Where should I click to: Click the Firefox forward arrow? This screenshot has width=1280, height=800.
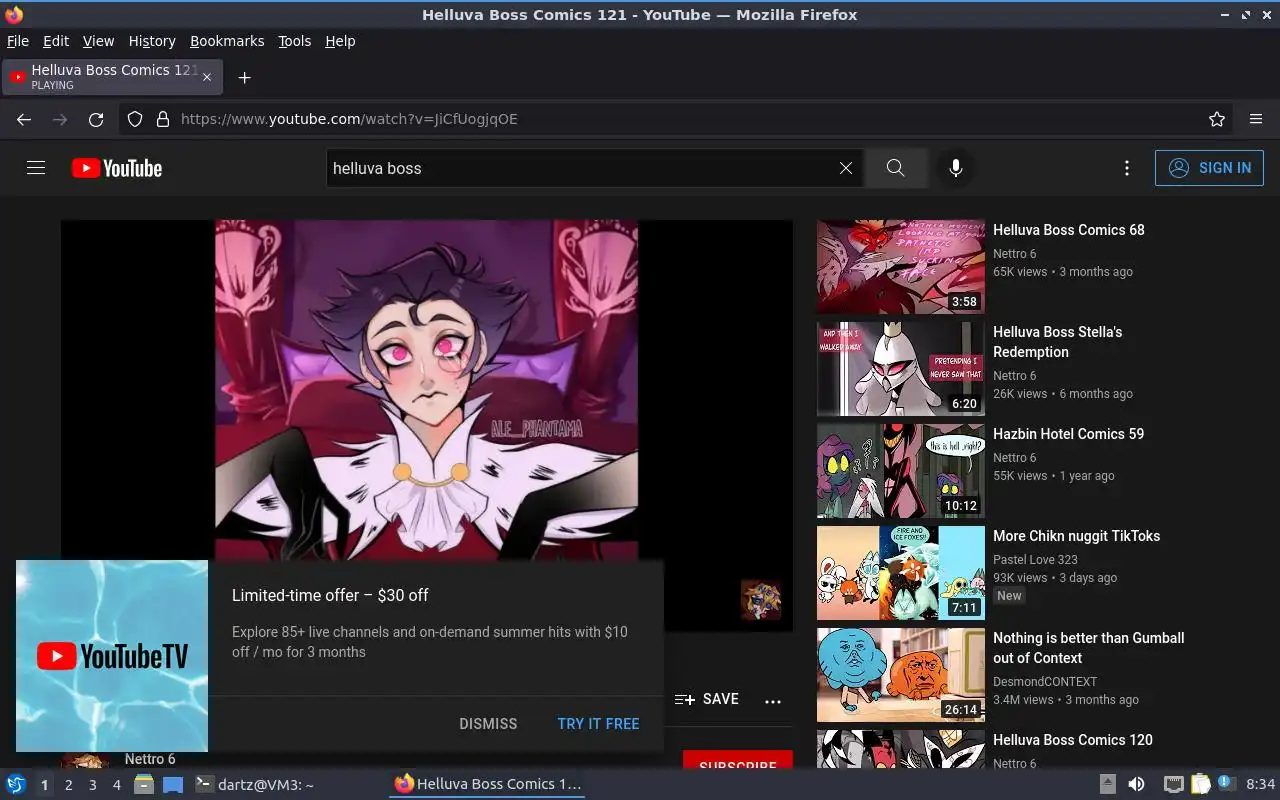(60, 119)
